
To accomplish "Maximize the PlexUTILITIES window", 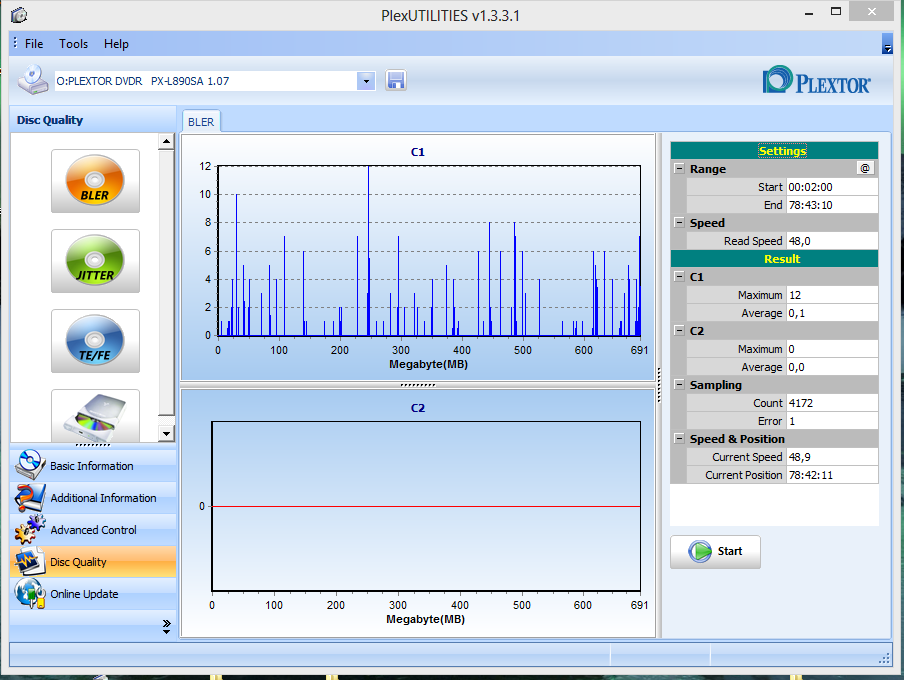I will click(836, 12).
